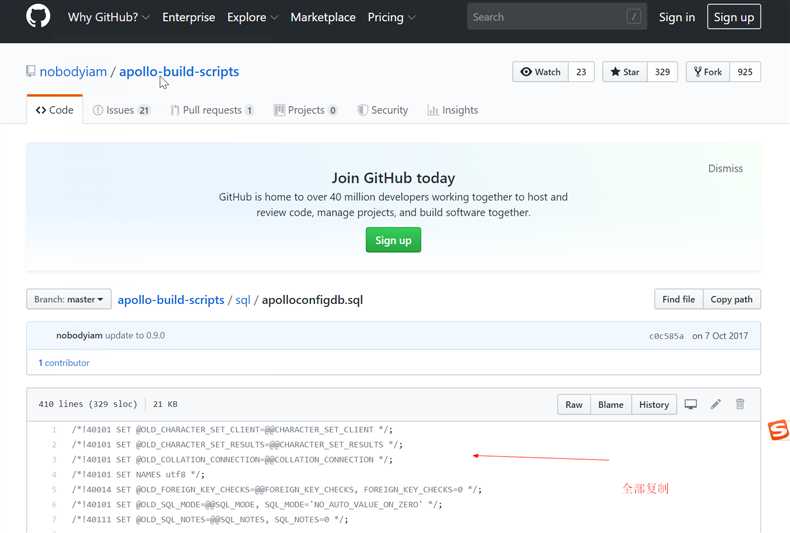
Task: Open the watchers count 23
Action: click(581, 72)
